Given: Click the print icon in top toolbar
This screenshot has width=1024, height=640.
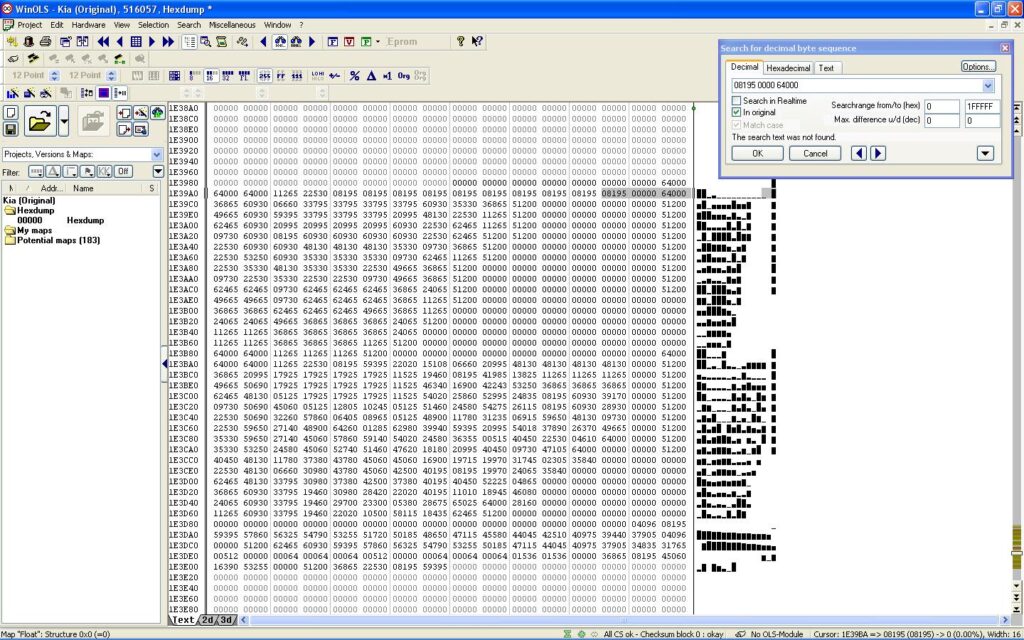Looking at the screenshot, I should (x=45, y=42).
